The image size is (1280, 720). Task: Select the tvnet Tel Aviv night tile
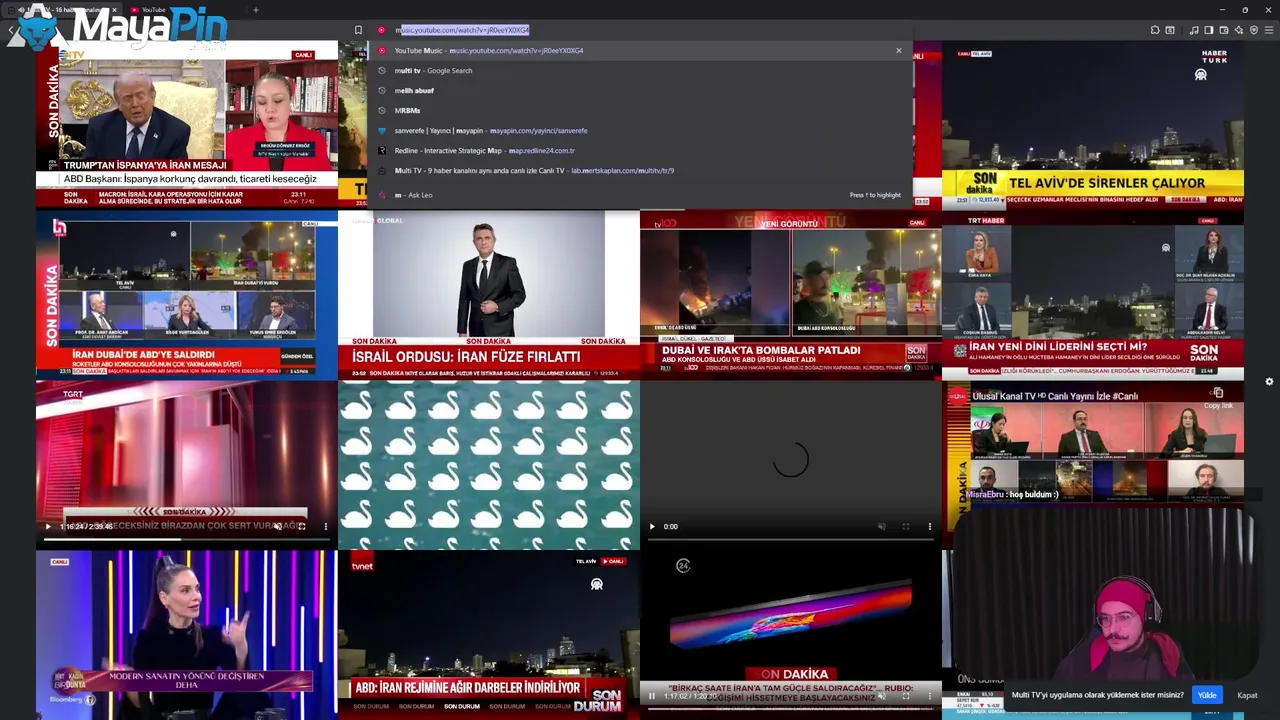(x=489, y=635)
